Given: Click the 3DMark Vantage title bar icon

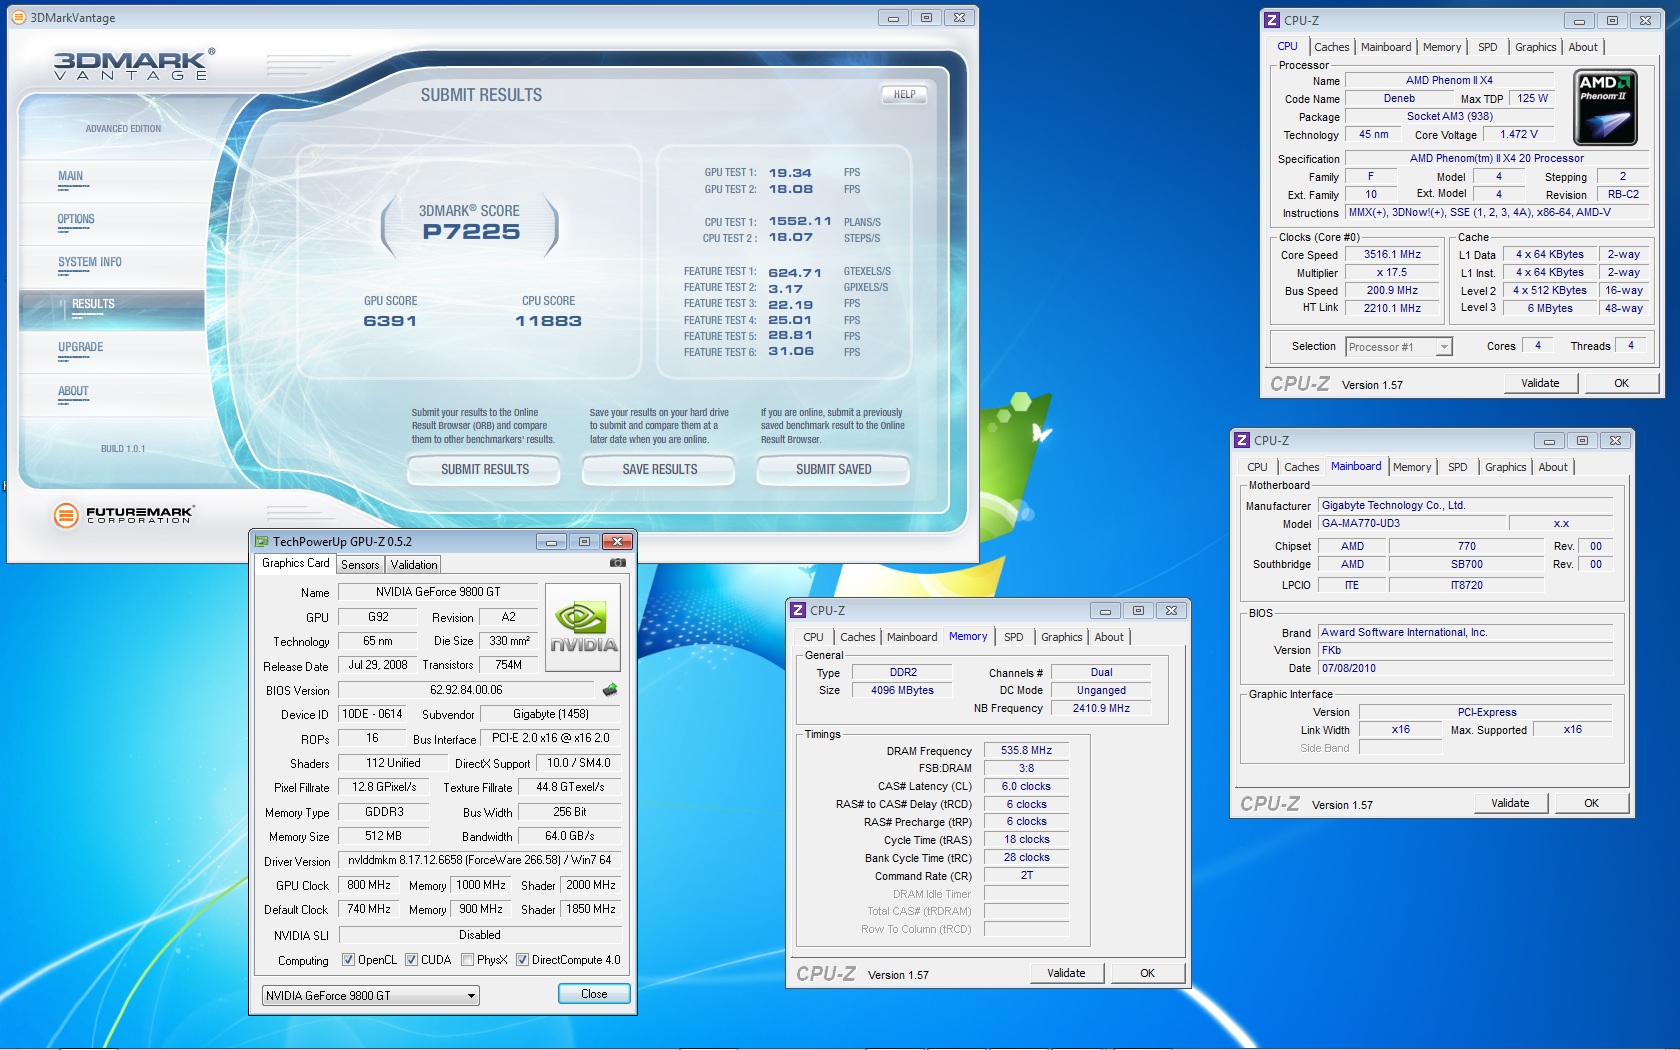Looking at the screenshot, I should [18, 17].
